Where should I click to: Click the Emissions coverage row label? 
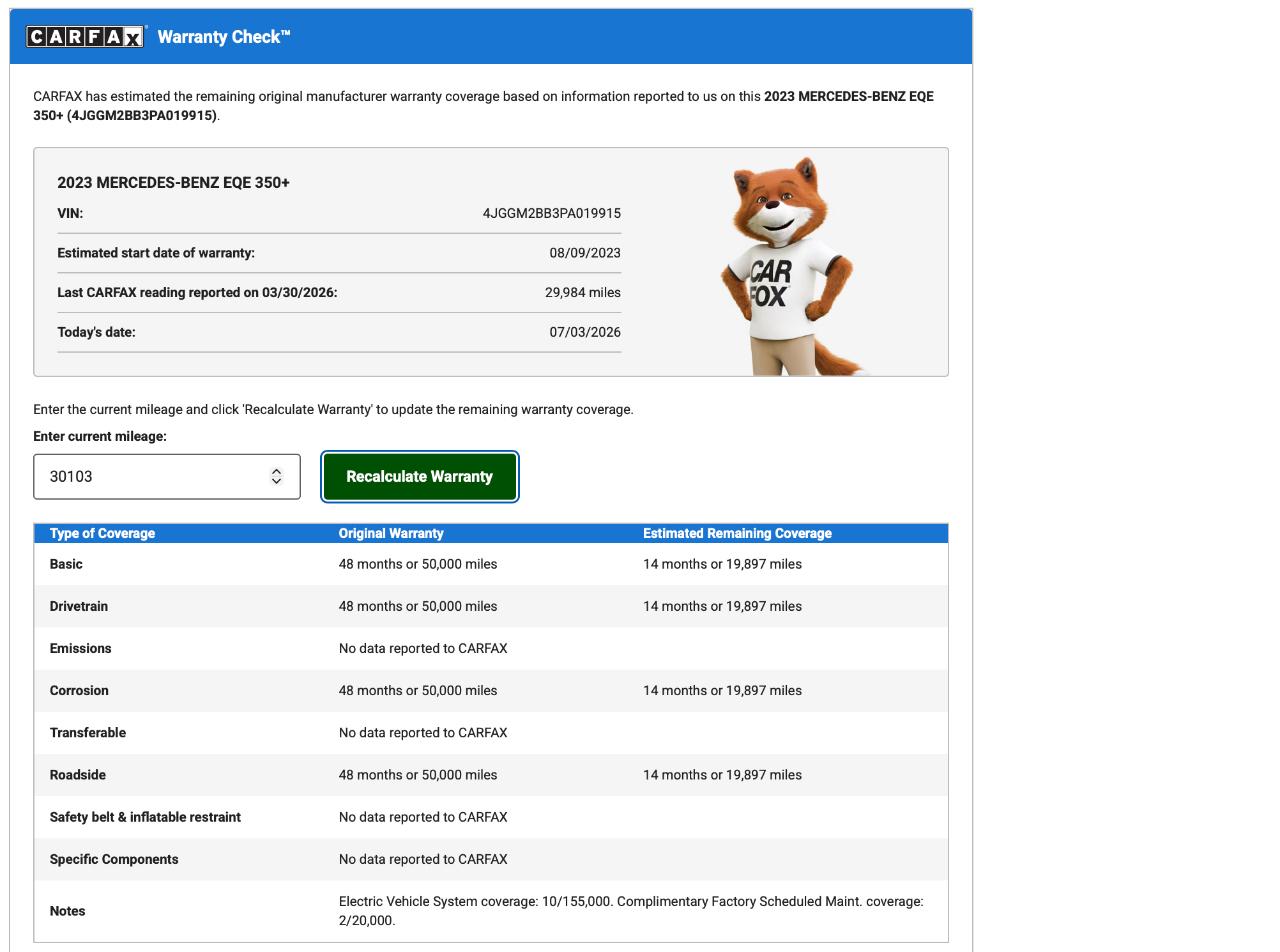[81, 648]
